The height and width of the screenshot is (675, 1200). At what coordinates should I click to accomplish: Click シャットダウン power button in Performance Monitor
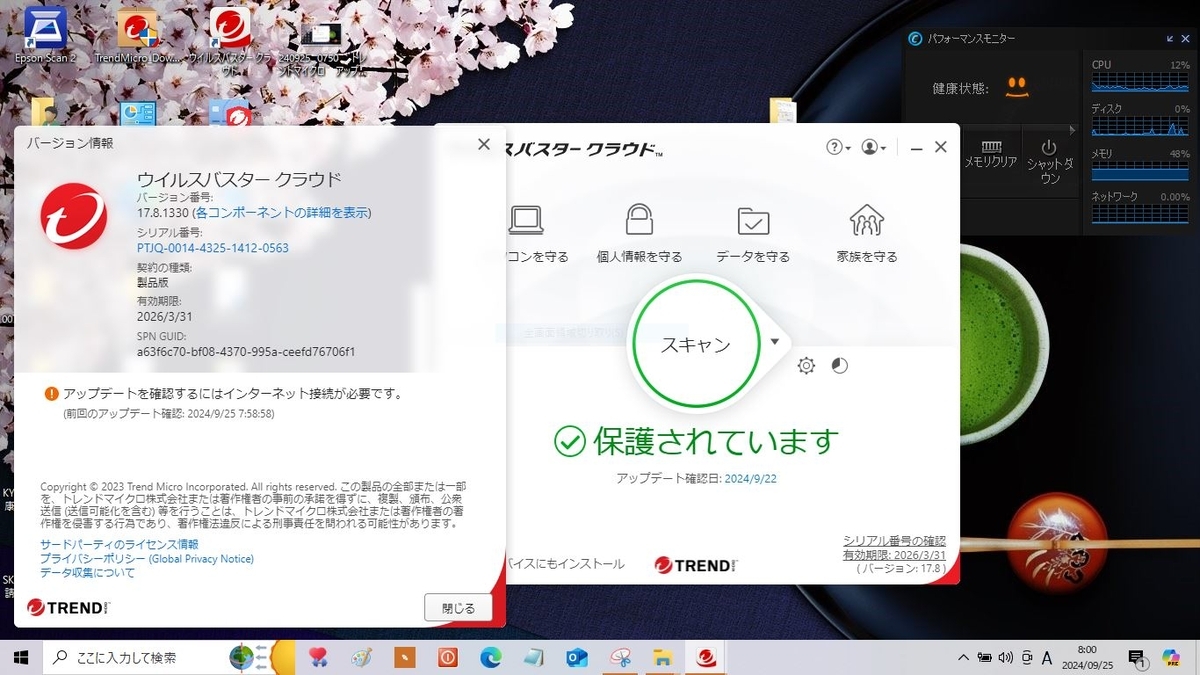click(x=1049, y=161)
